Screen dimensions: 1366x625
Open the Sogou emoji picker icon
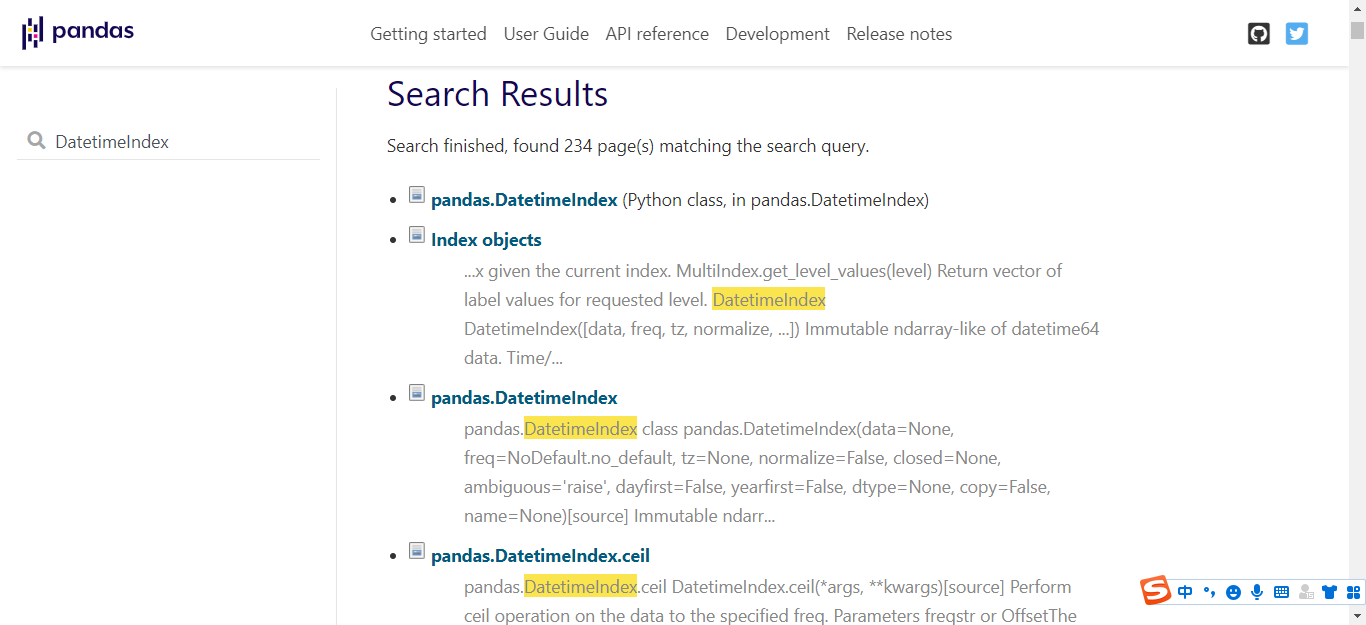pos(1233,591)
